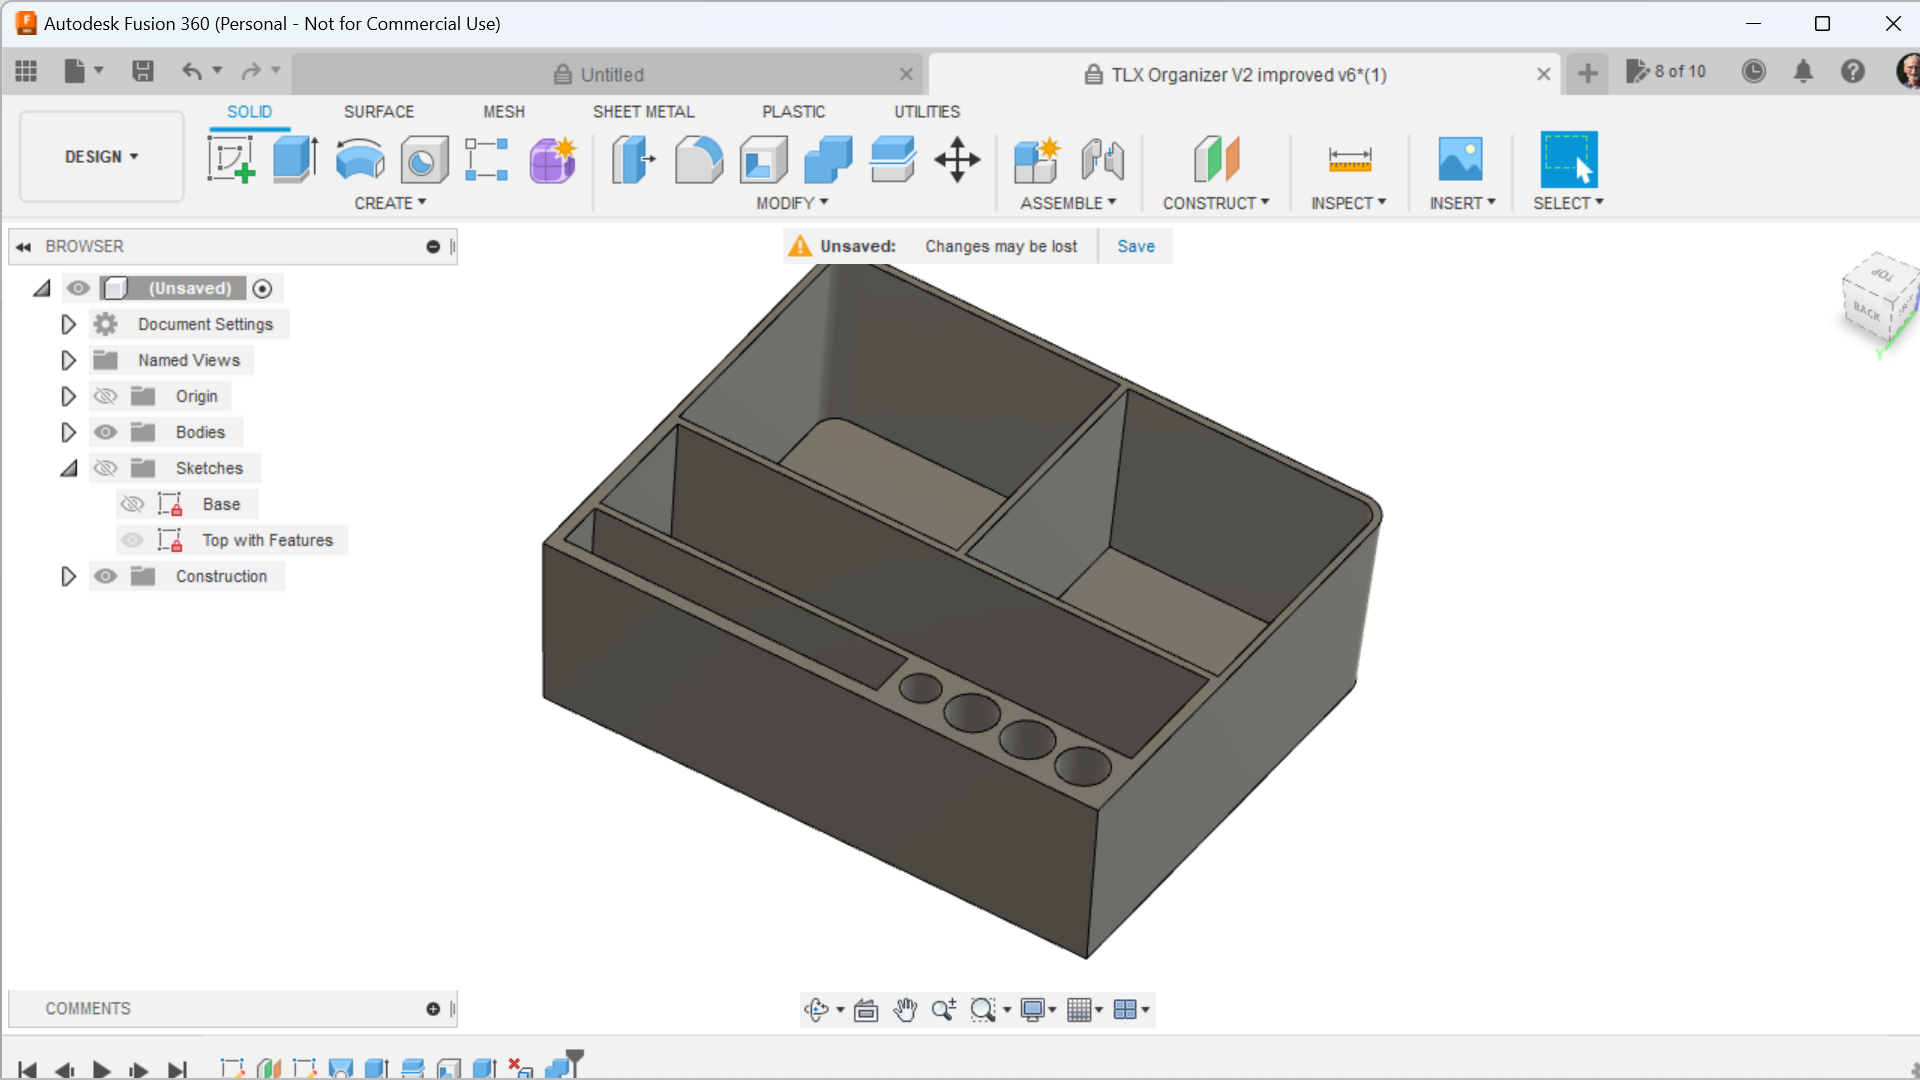
Task: Click the Extrude tool icon
Action: coord(295,160)
